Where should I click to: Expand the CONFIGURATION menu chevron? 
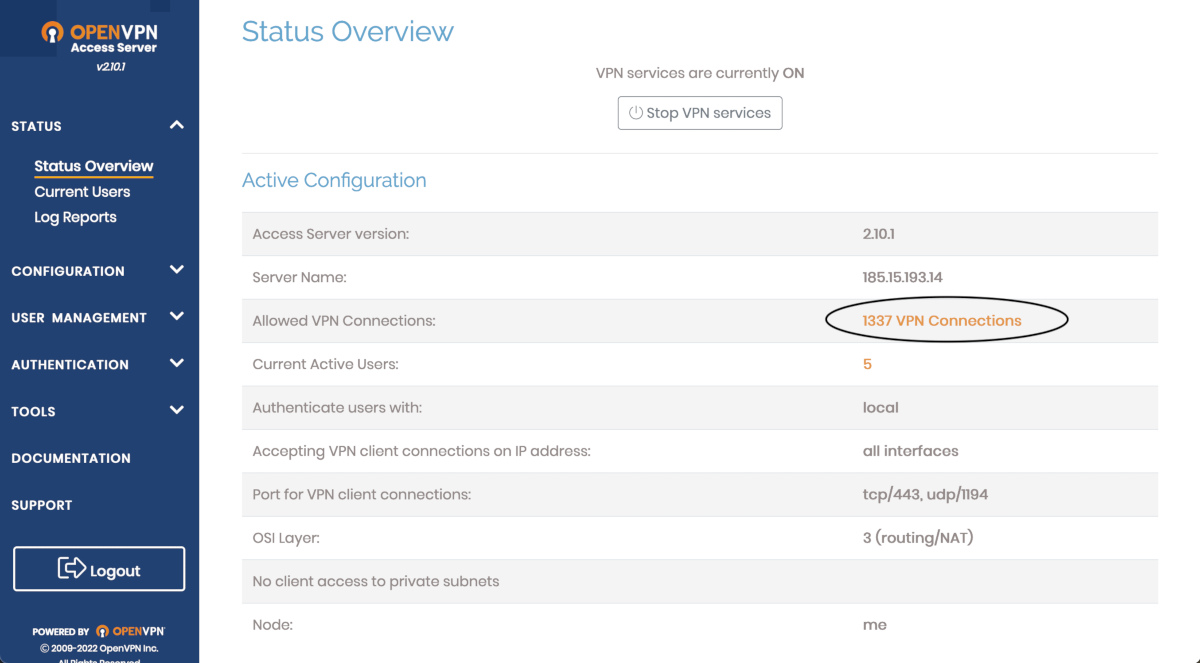(x=177, y=270)
